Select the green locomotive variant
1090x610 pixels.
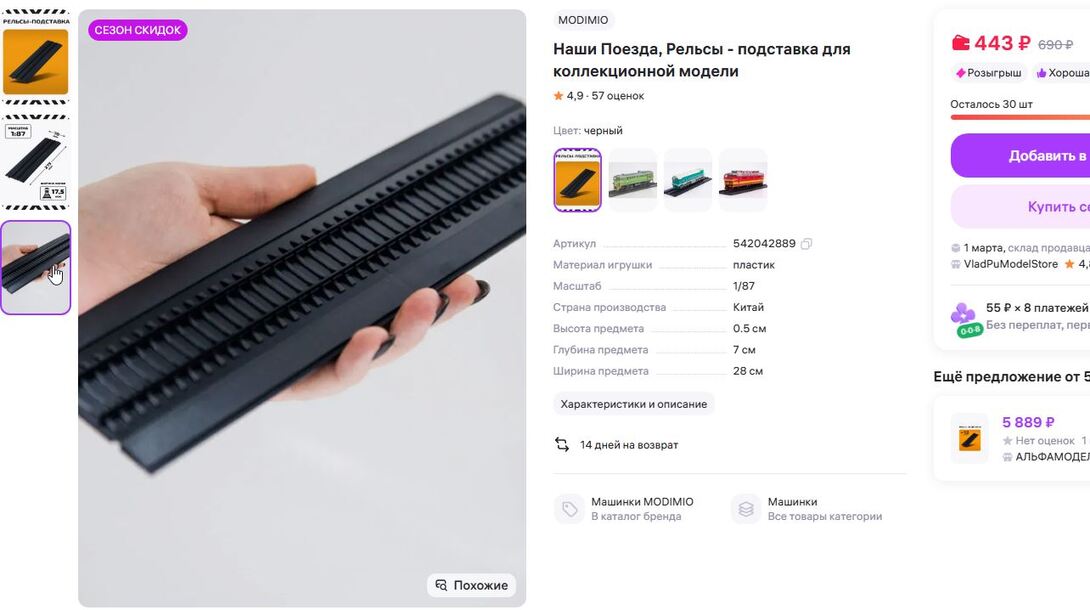pyautogui.click(x=633, y=180)
